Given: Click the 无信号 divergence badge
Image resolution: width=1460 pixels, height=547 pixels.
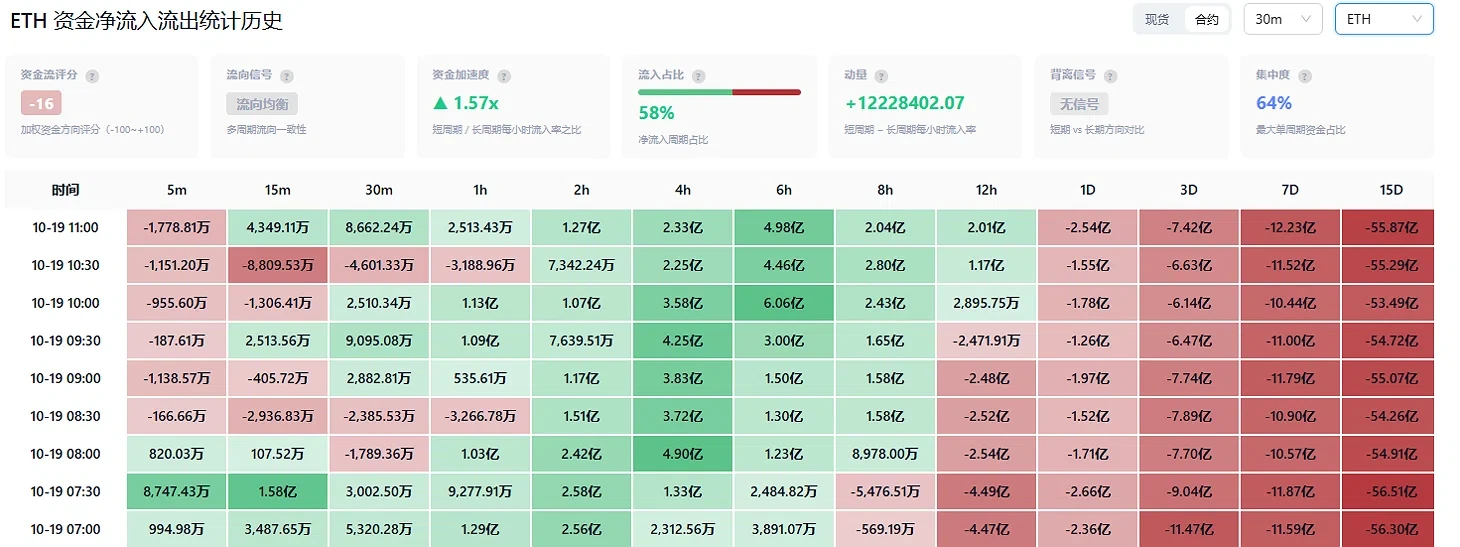Looking at the screenshot, I should tap(1079, 104).
